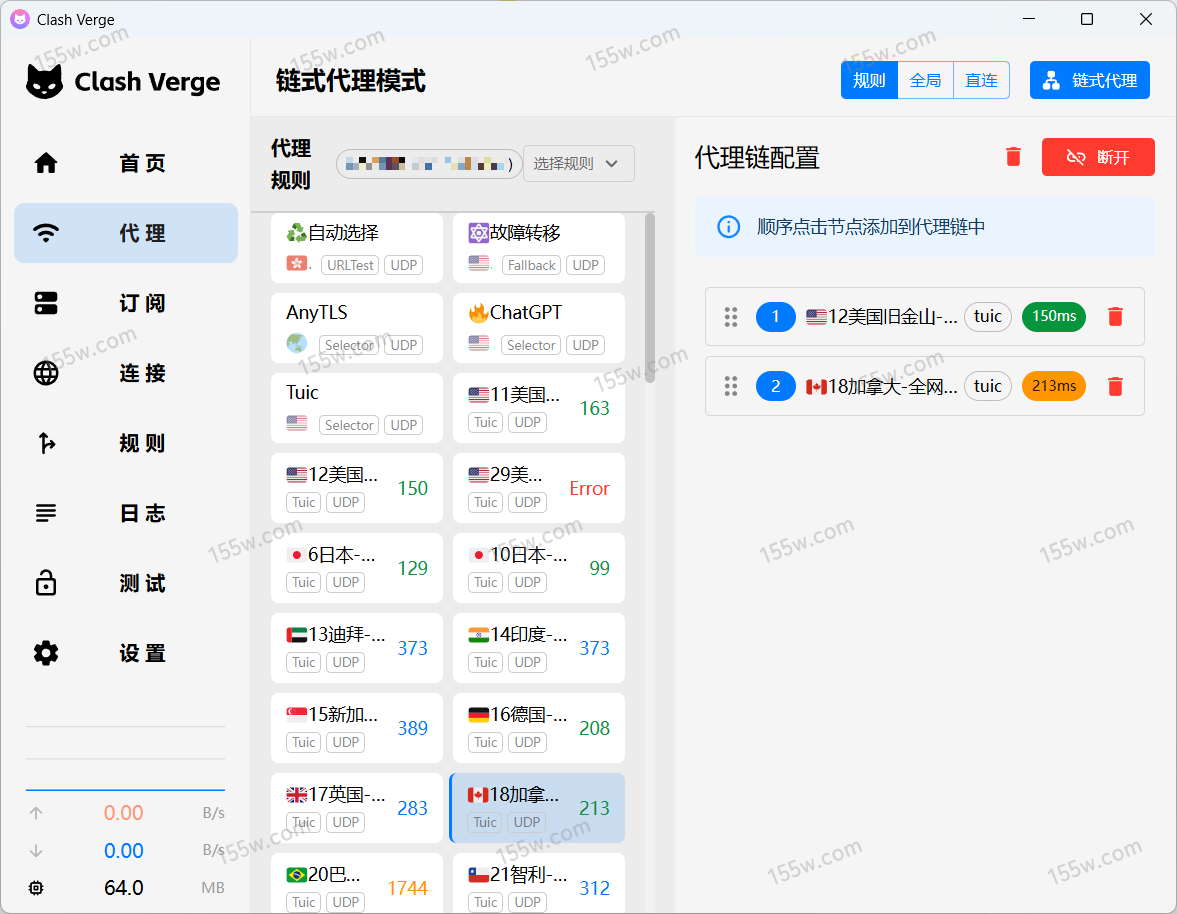This screenshot has width=1177, height=914.
Task: Switch proxy mode to 直连
Action: click(981, 80)
